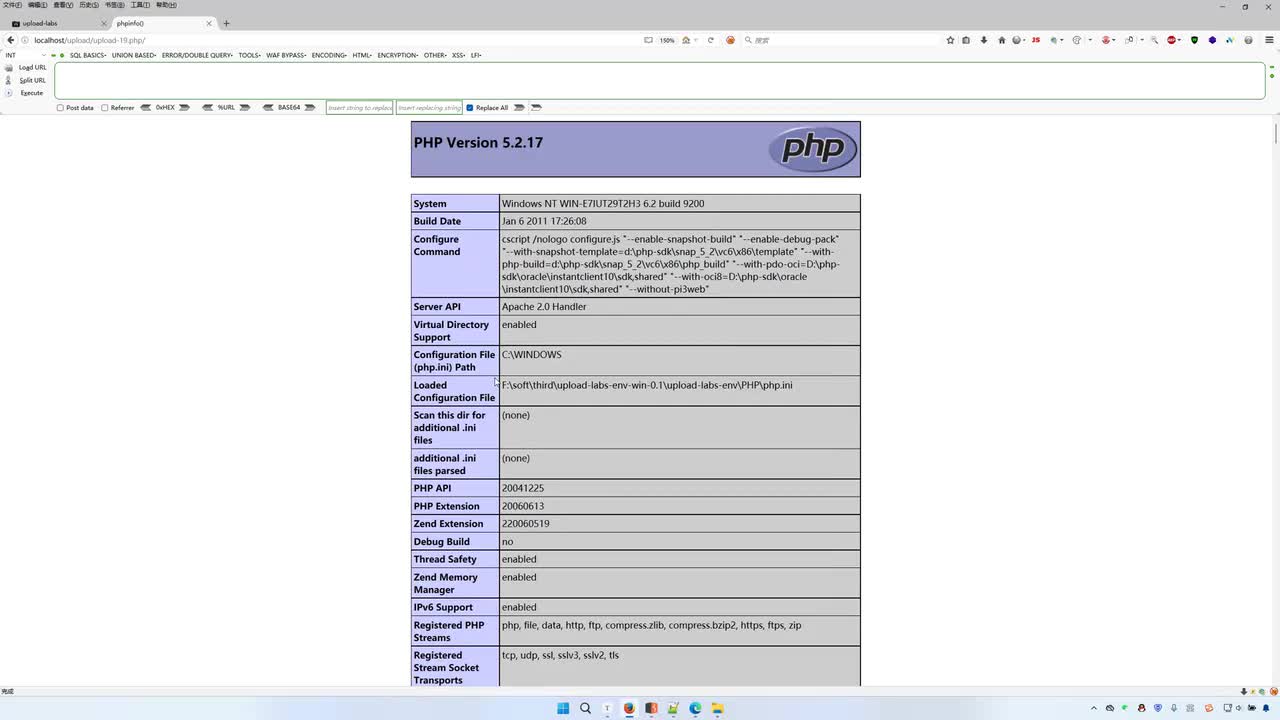Screen dimensions: 1280x720
Task: Open File Explorer from the taskbar
Action: pyautogui.click(x=717, y=708)
